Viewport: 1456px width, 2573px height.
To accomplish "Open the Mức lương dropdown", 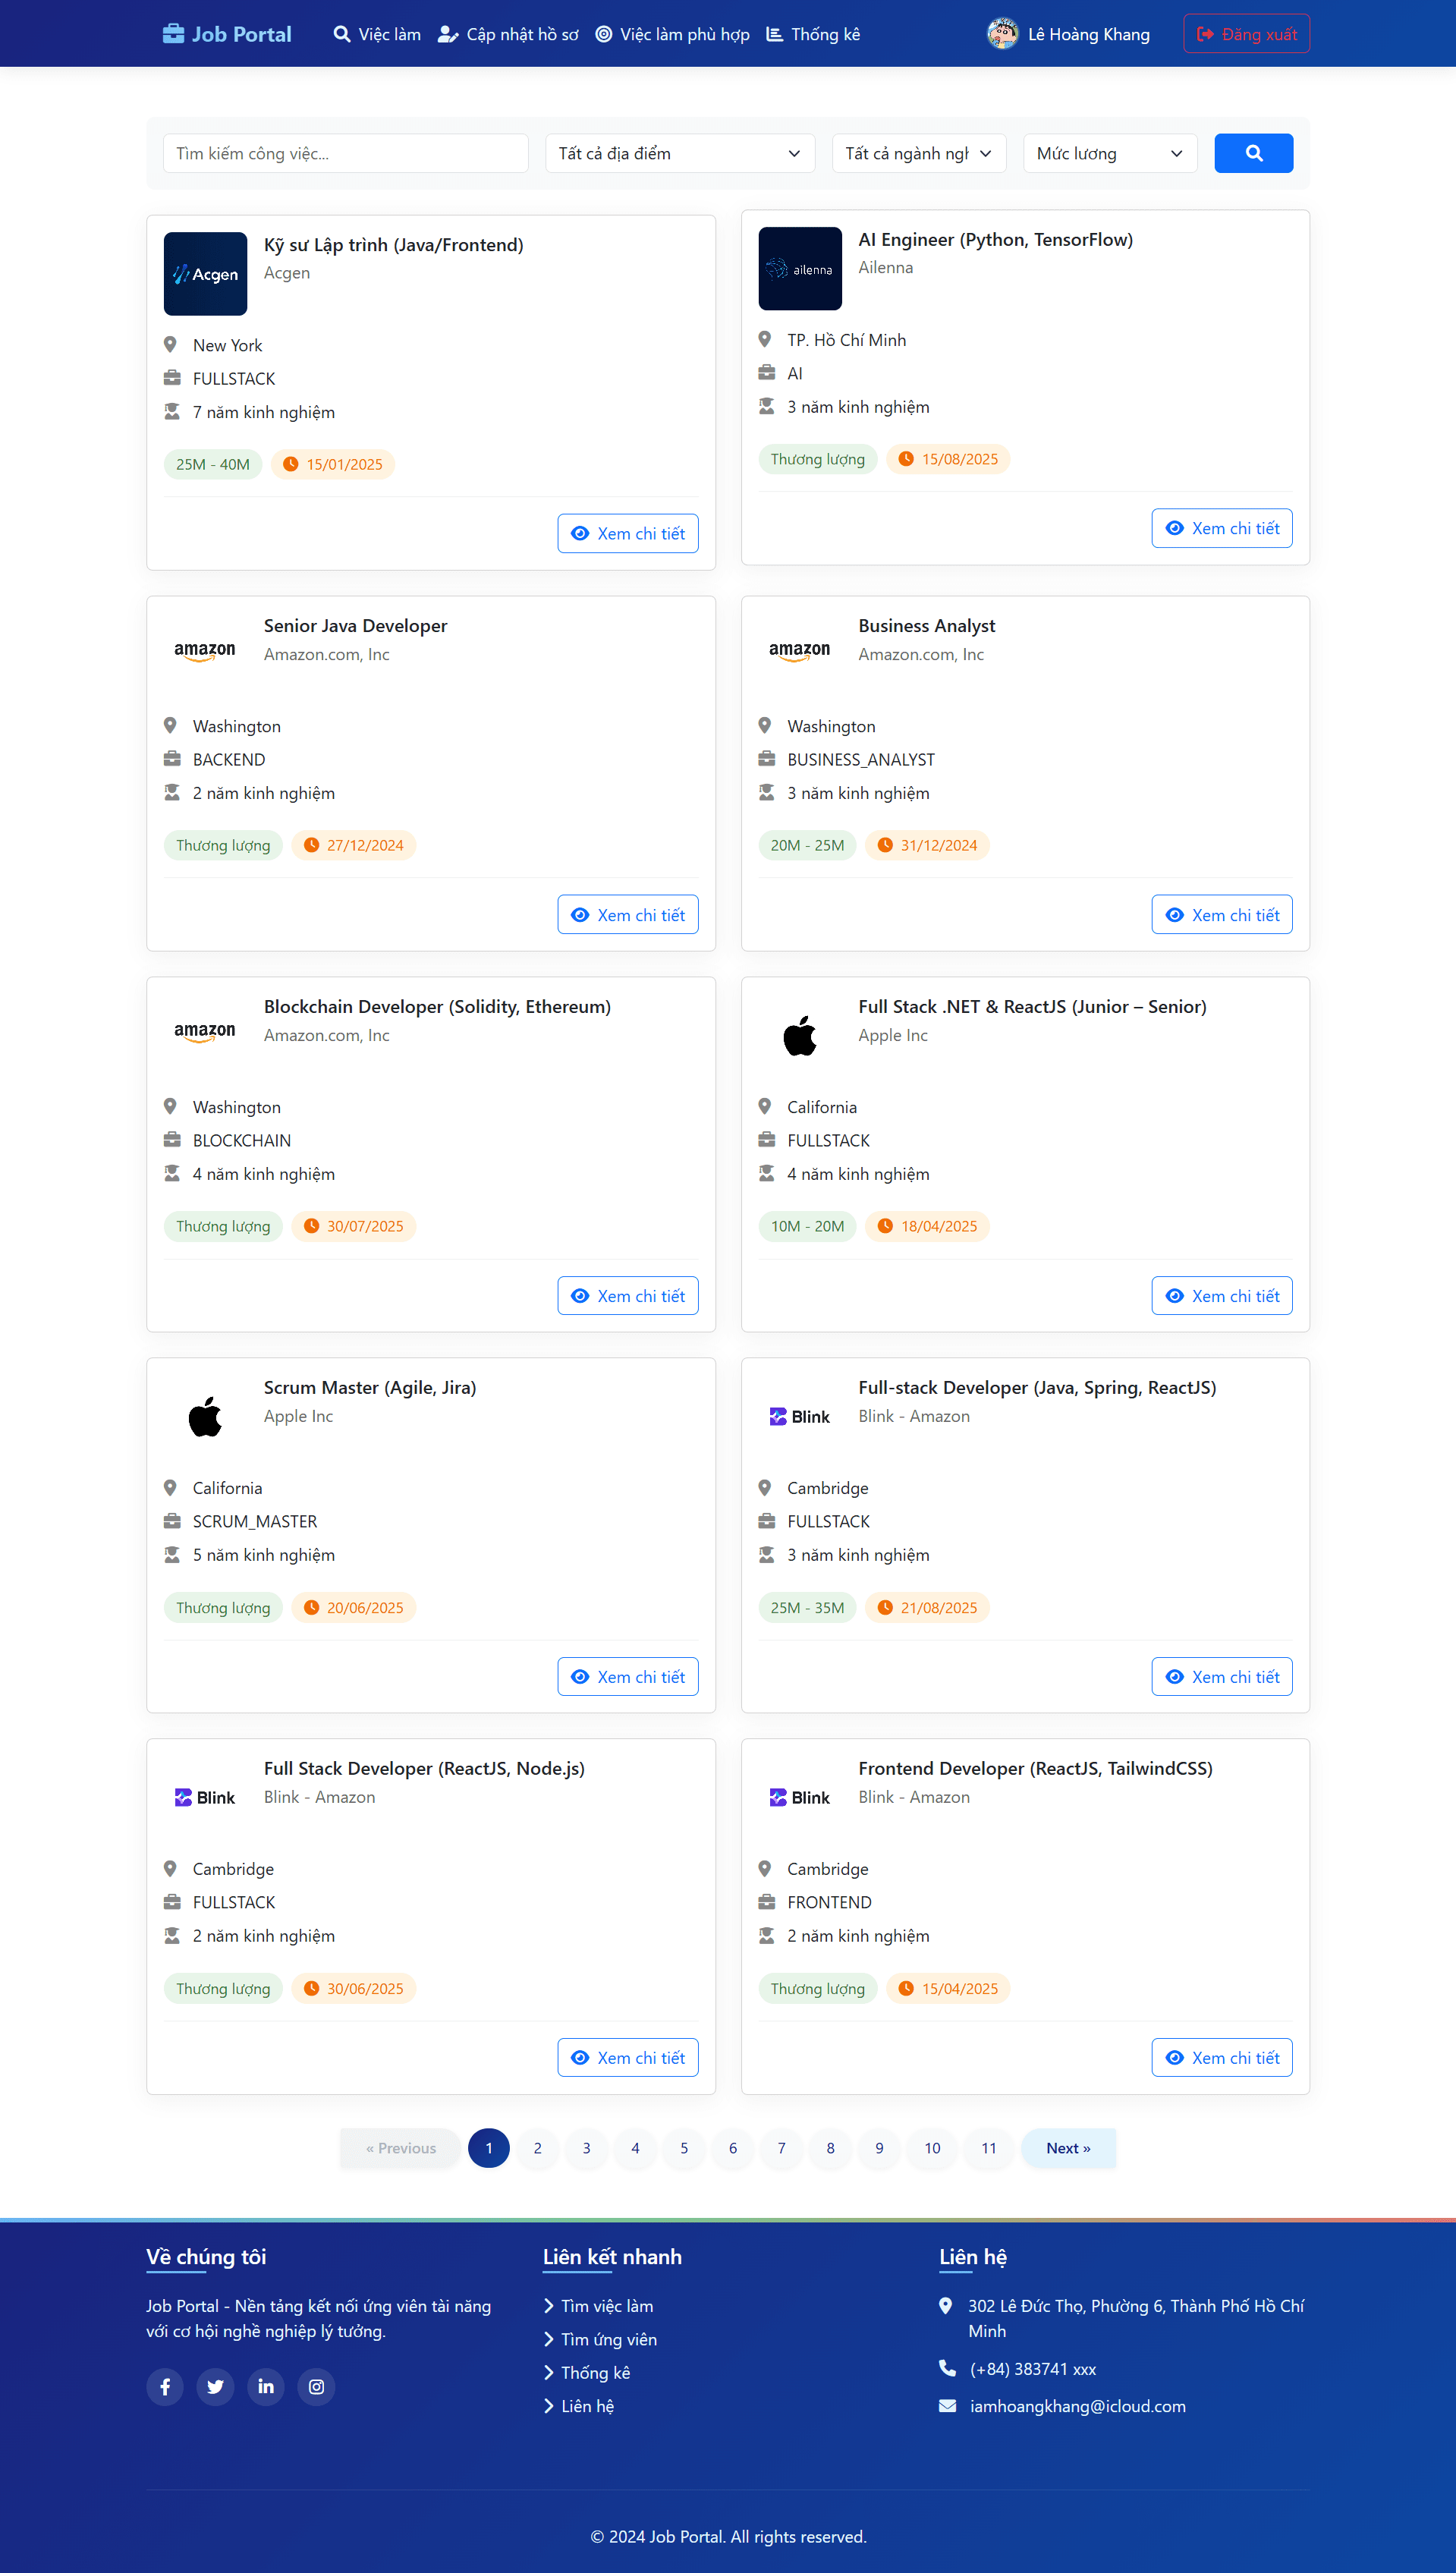I will click(1110, 153).
